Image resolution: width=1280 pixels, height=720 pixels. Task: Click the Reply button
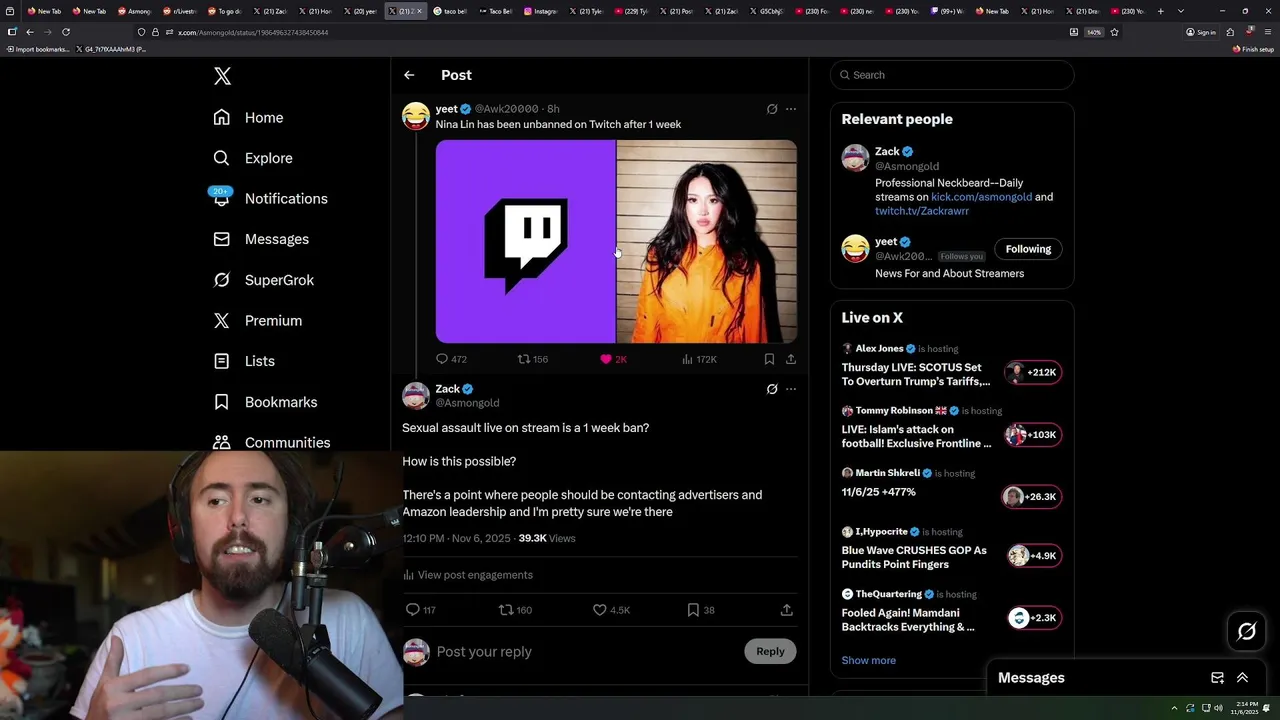pos(770,651)
